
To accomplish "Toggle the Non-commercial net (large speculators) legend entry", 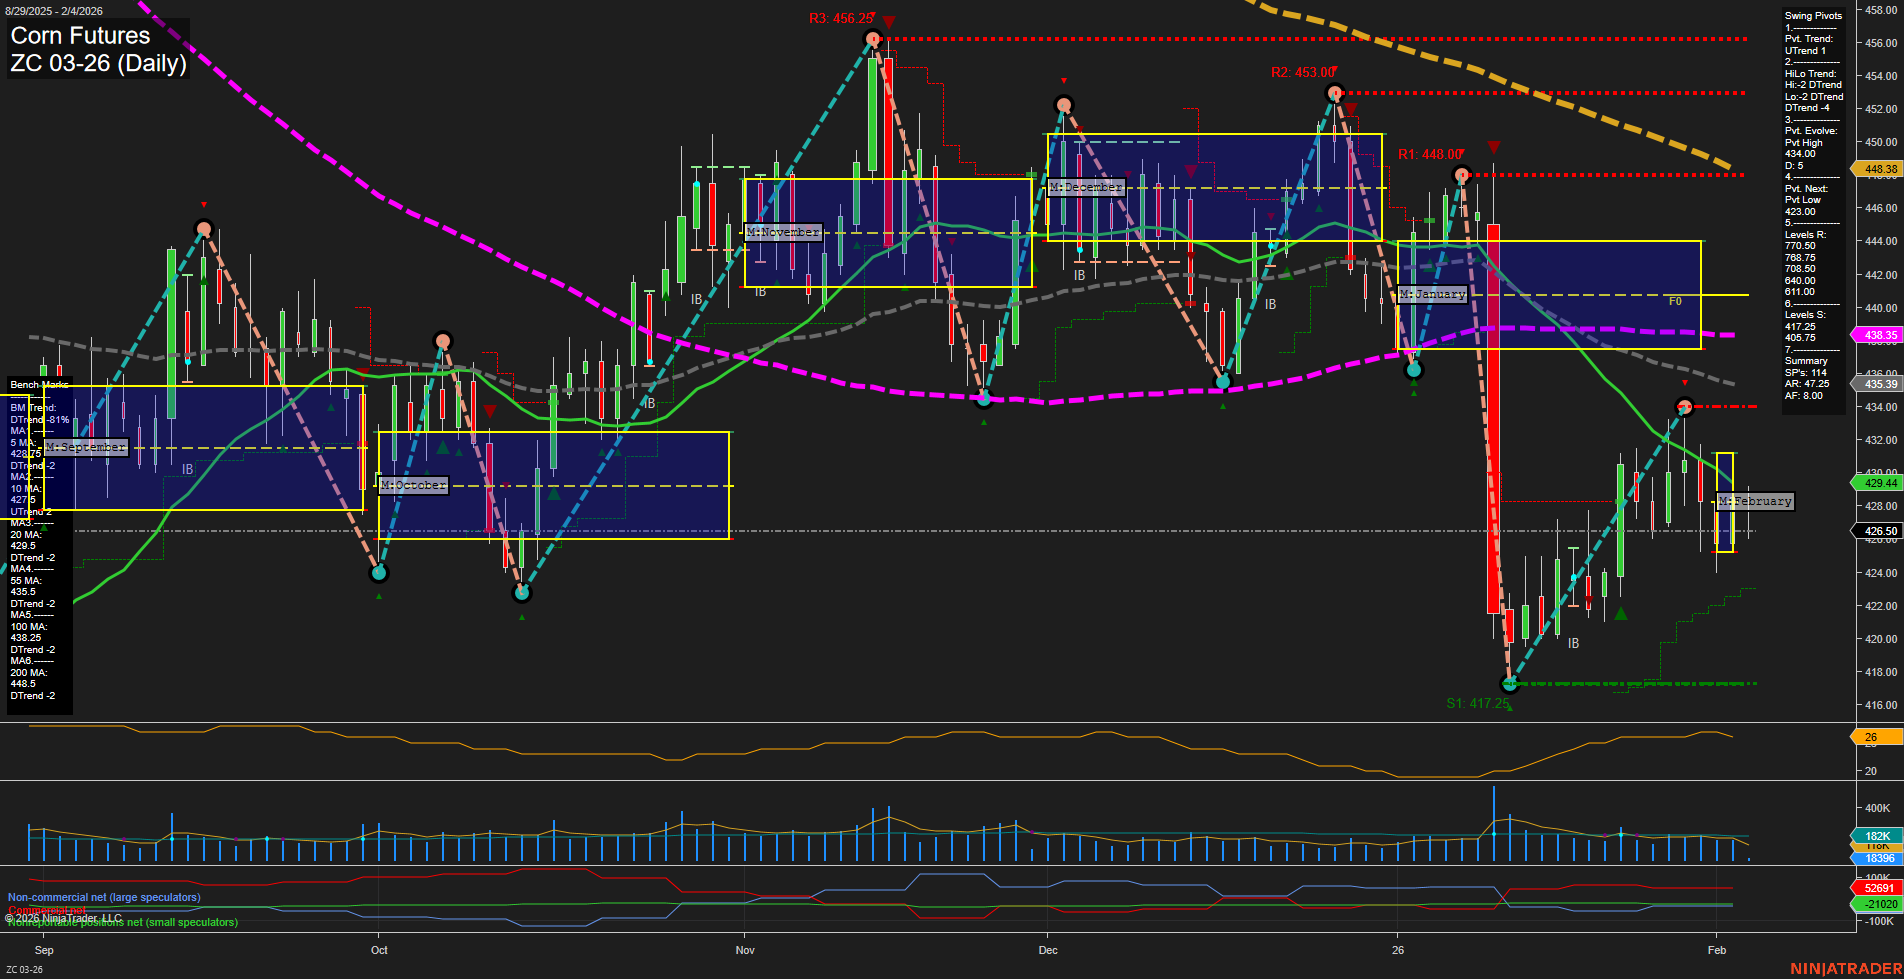I will pos(103,897).
